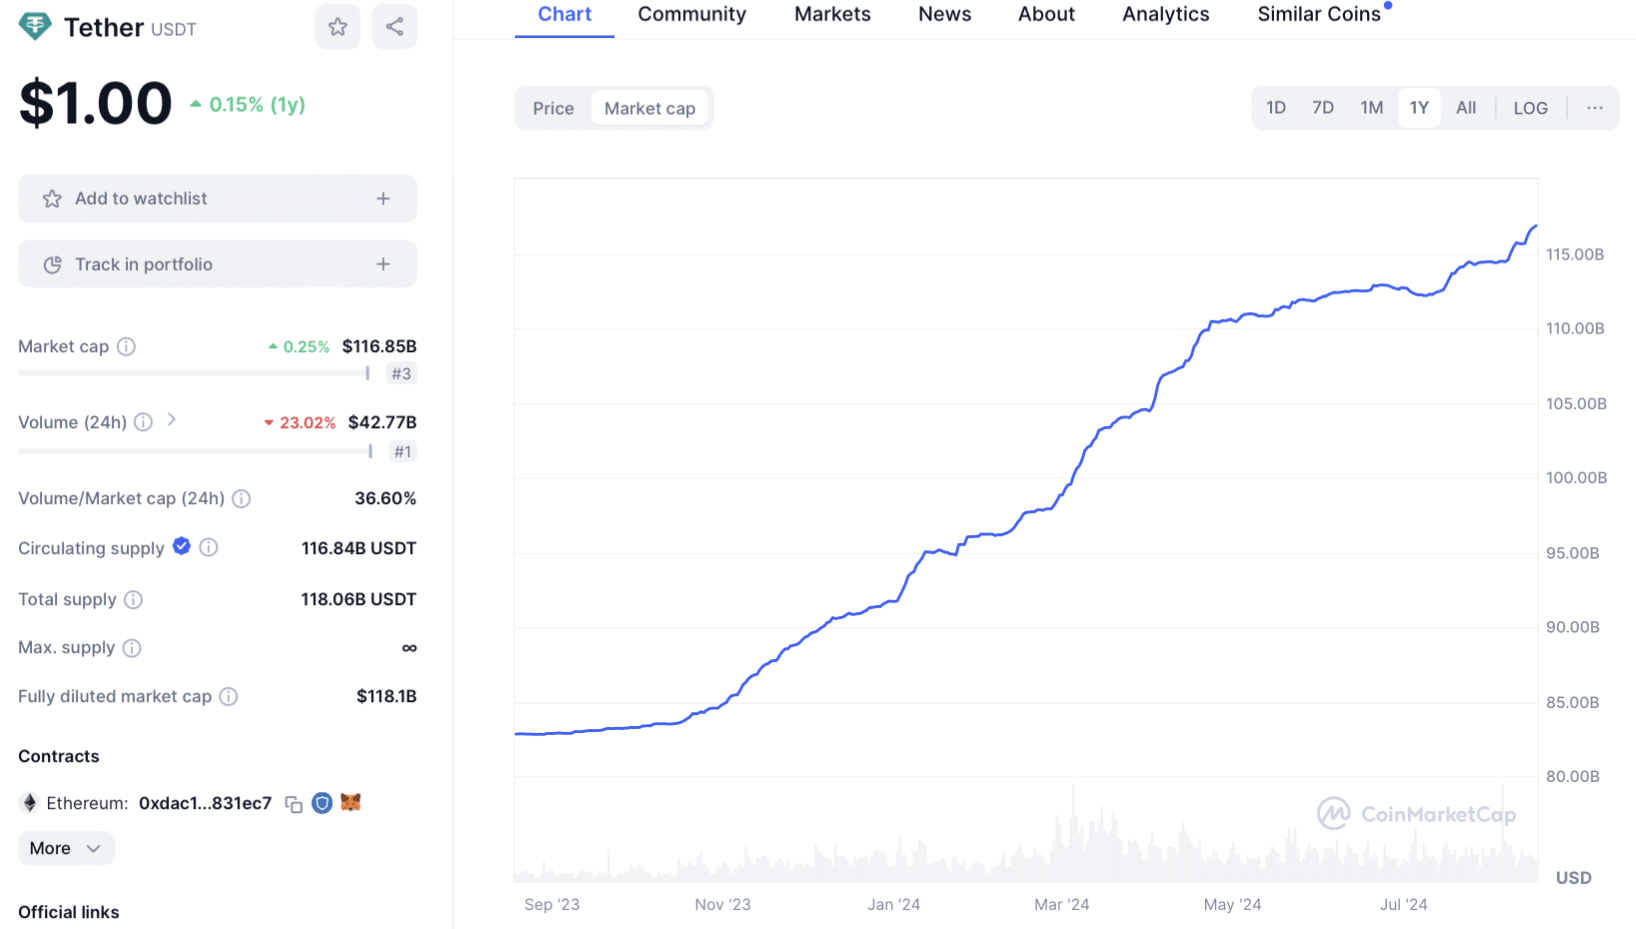The image size is (1636, 929).
Task: Click the Jan '24 date axis label
Action: click(x=893, y=904)
